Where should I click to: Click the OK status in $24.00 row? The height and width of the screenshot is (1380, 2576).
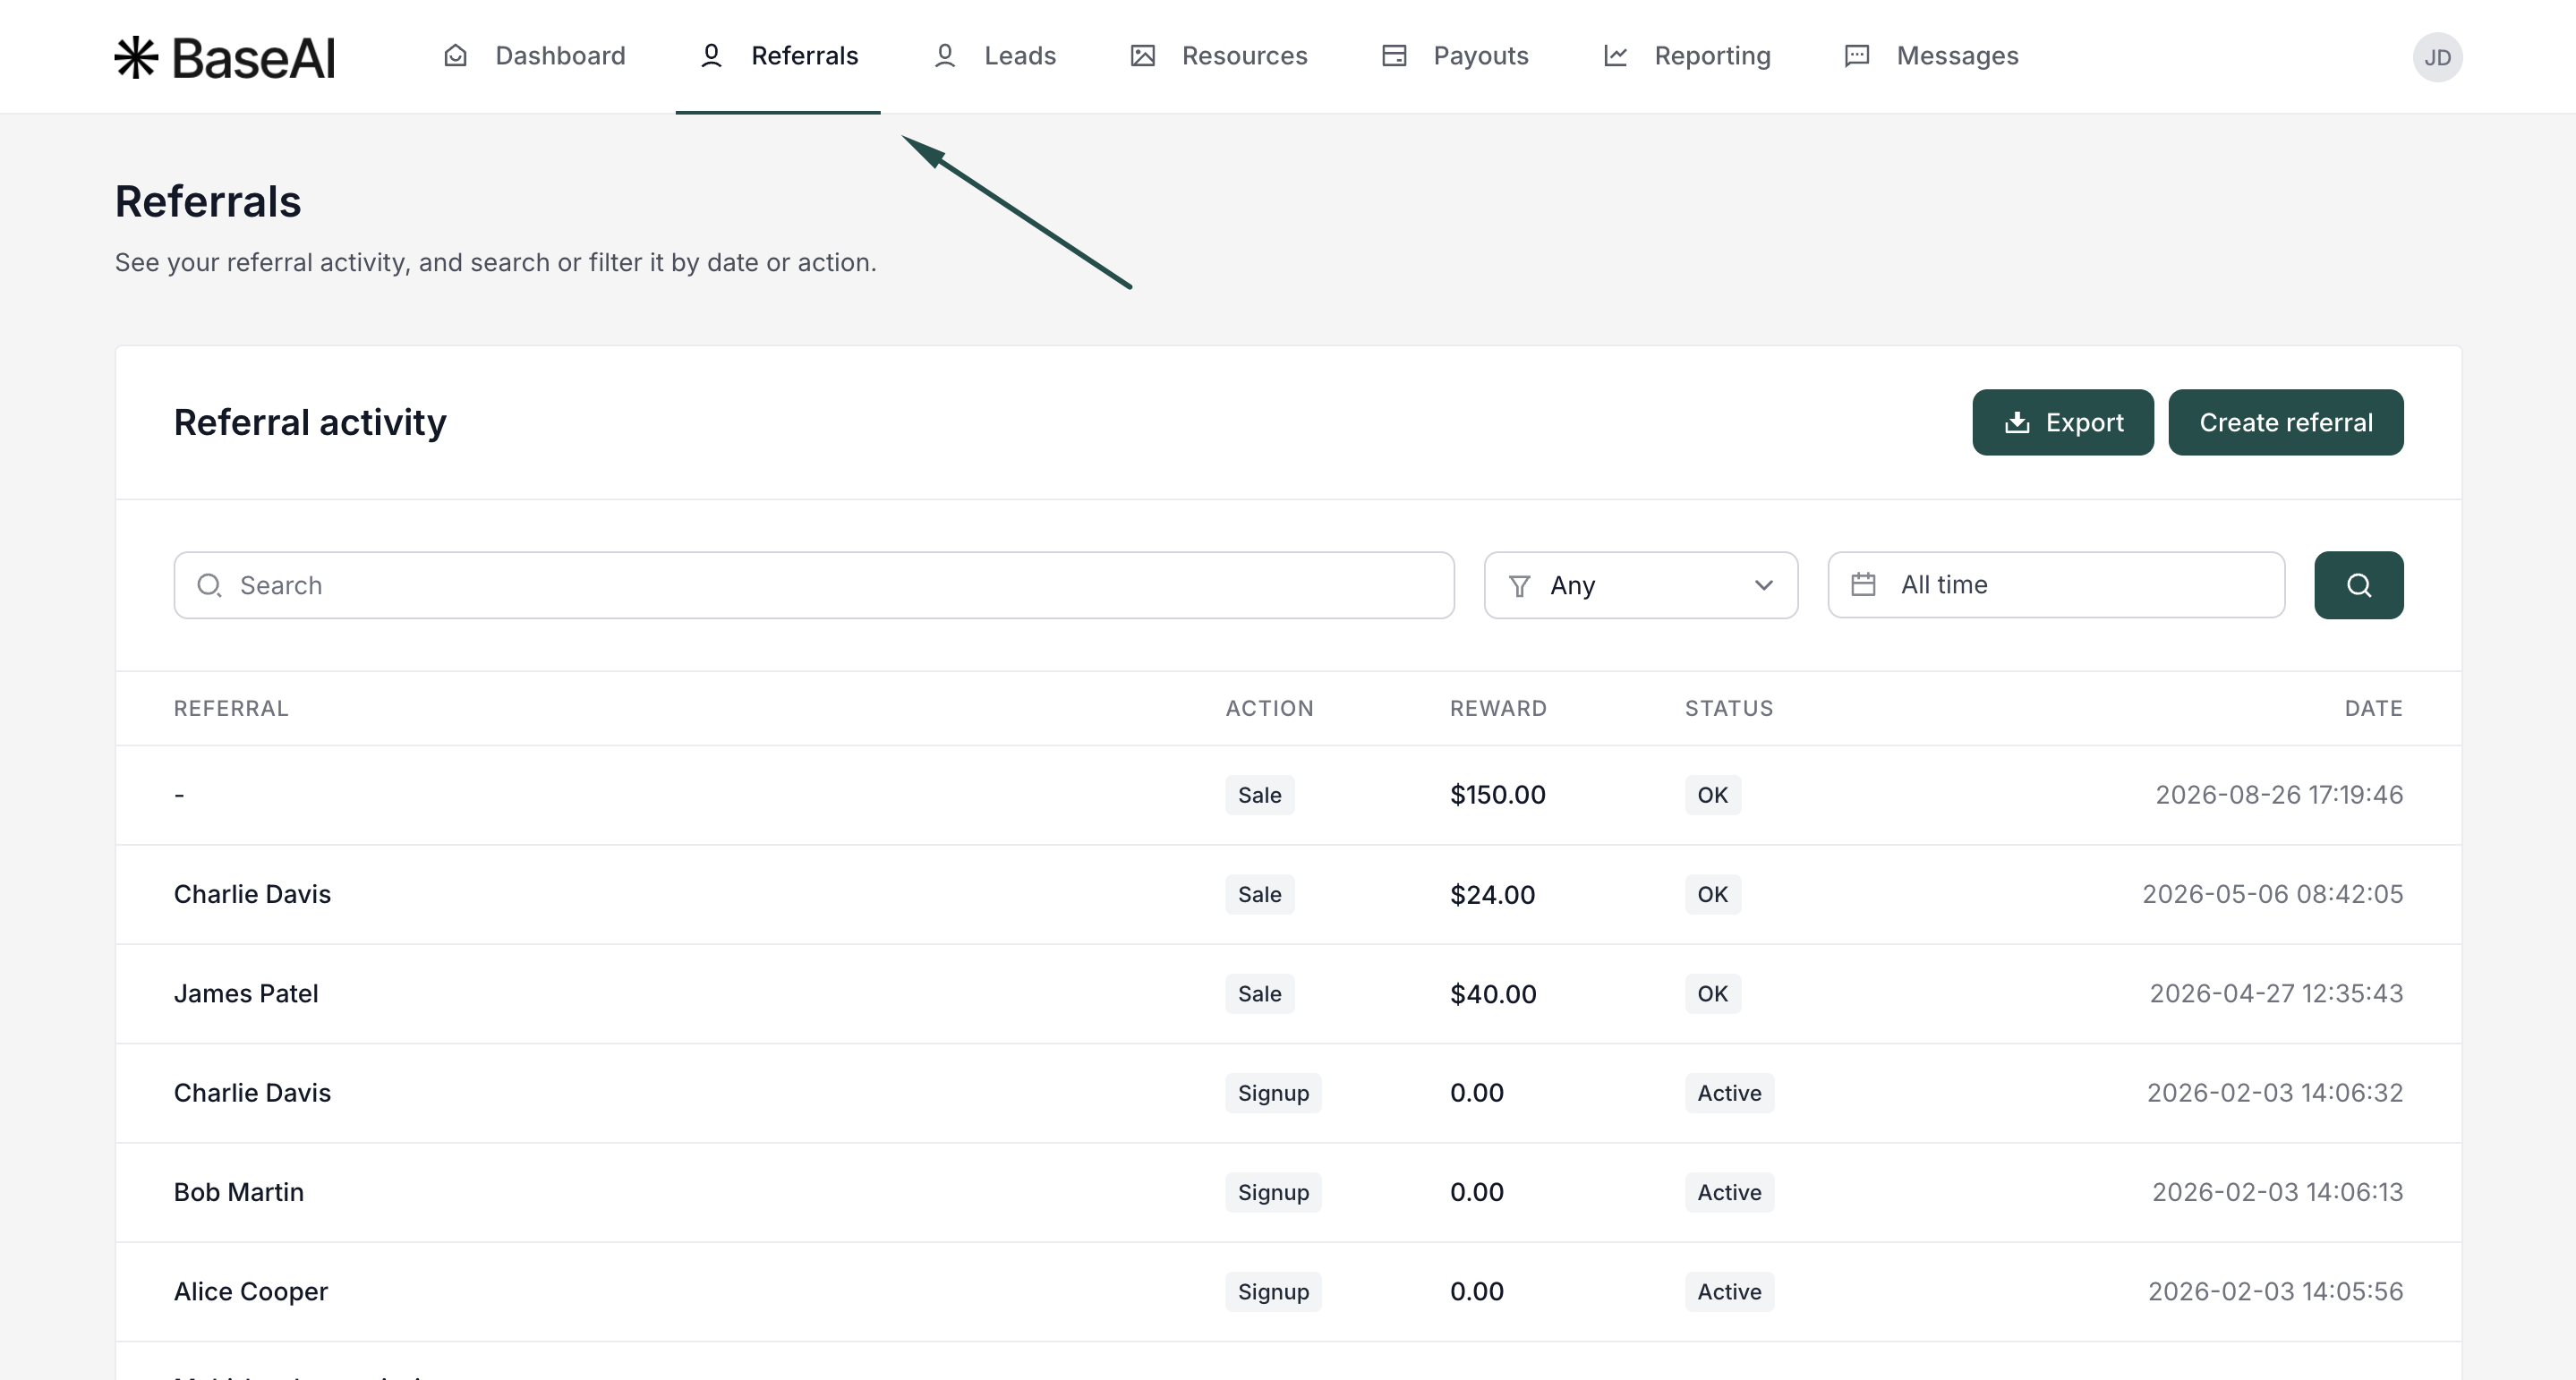[x=1712, y=894]
